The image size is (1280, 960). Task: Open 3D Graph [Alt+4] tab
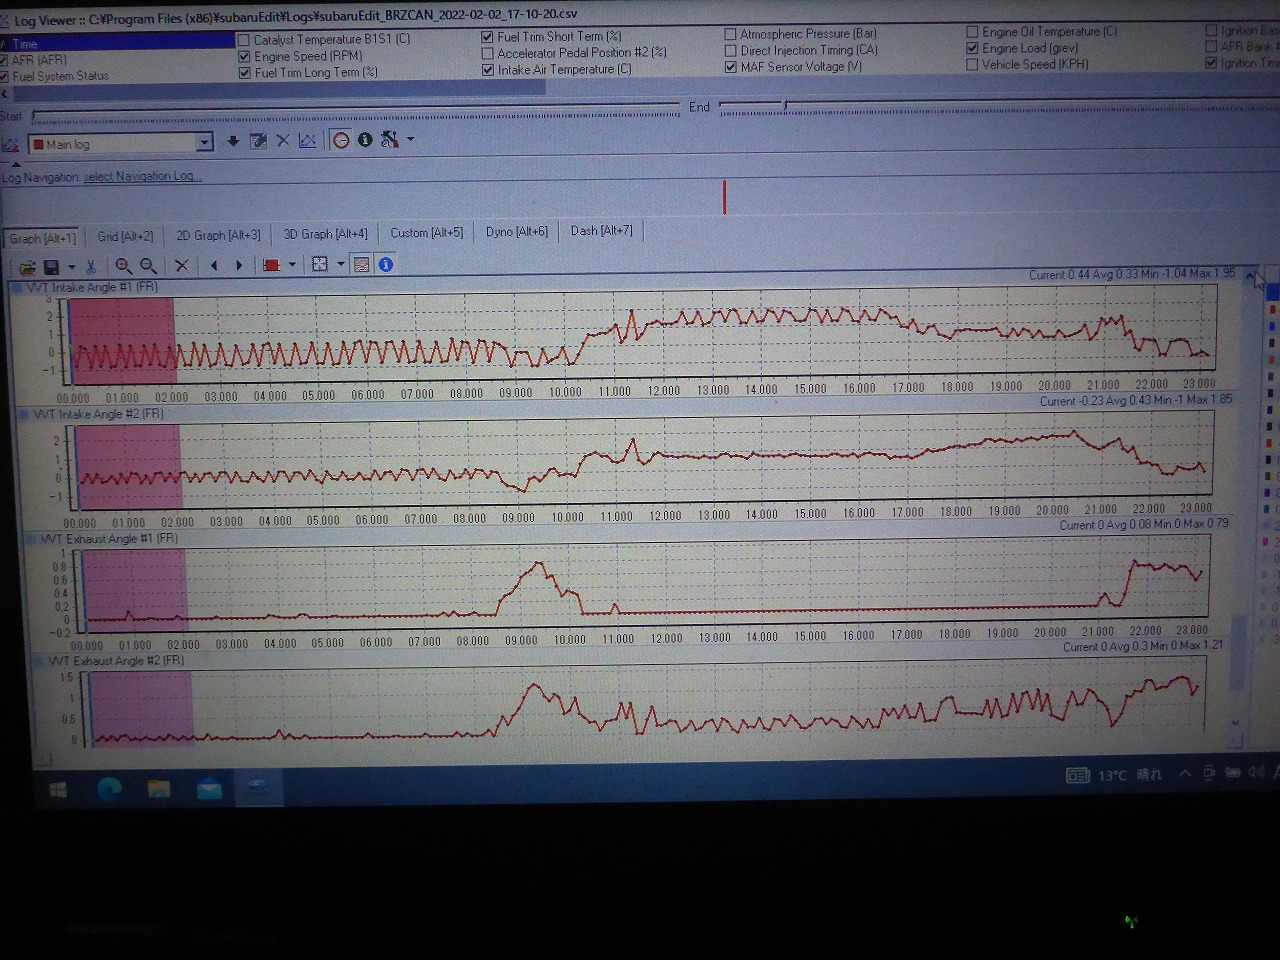325,234
